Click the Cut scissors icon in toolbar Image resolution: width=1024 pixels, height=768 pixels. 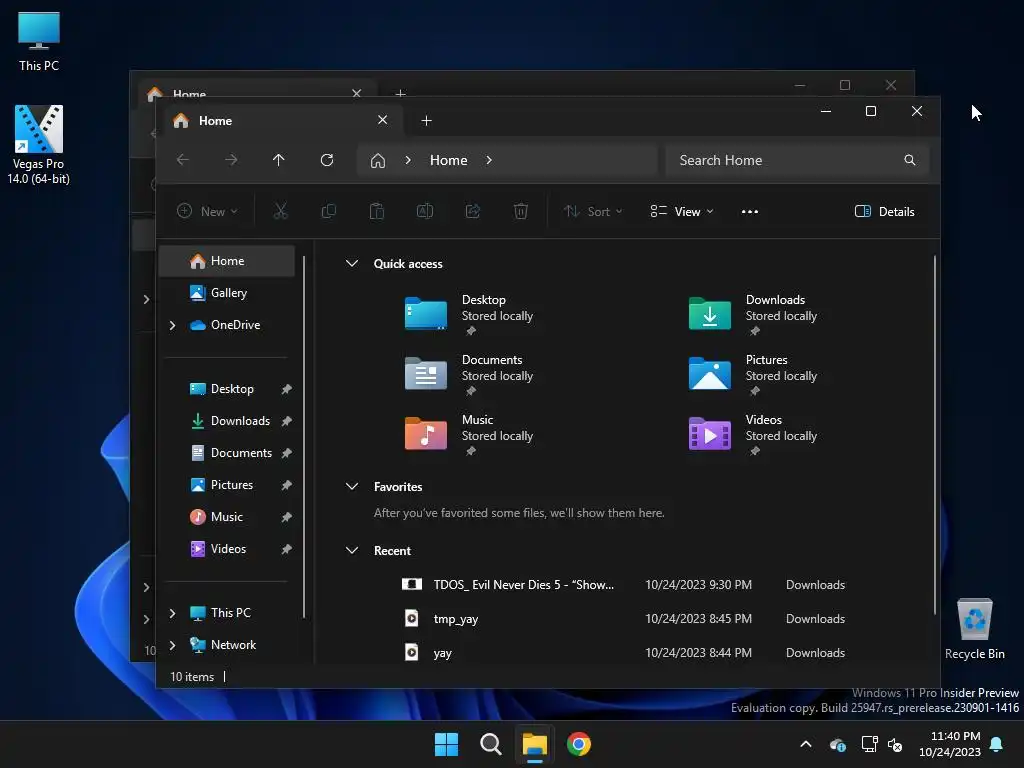[281, 212]
